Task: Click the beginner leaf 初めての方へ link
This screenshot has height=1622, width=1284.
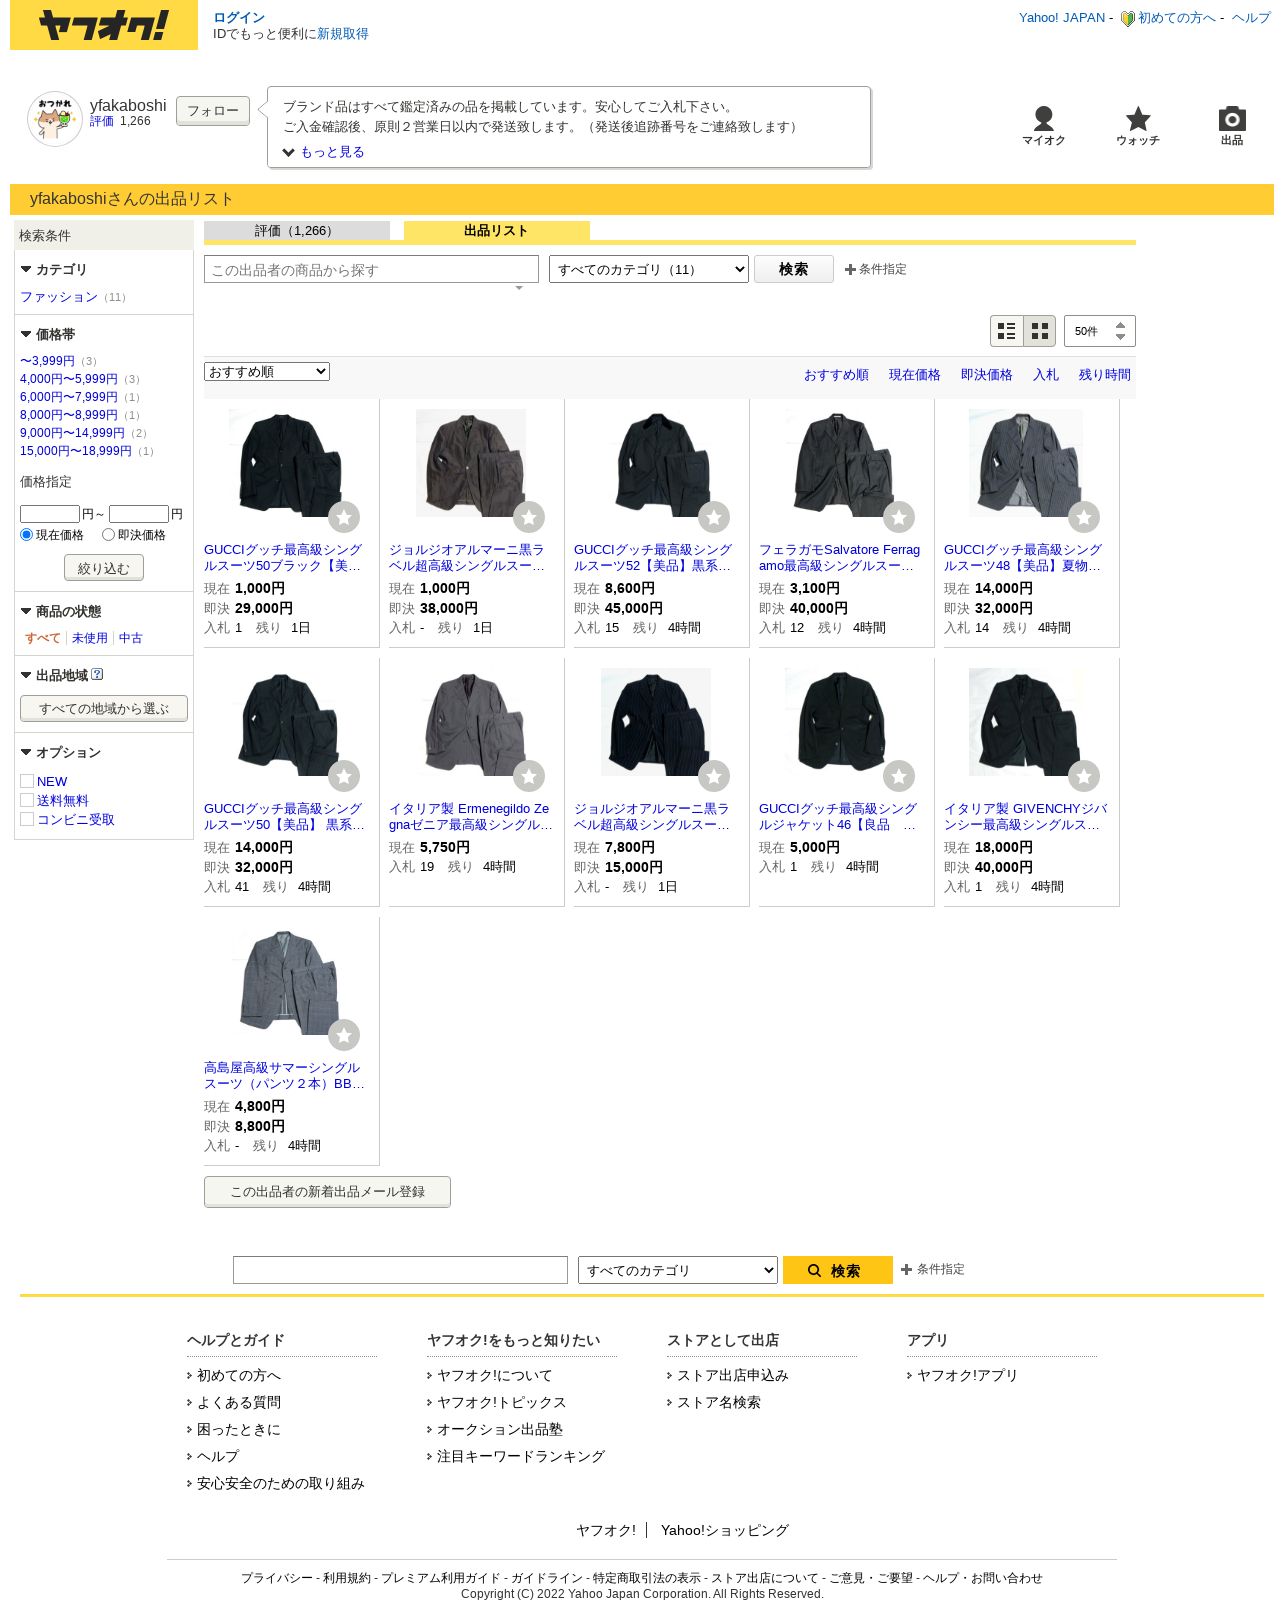Action: point(1168,18)
